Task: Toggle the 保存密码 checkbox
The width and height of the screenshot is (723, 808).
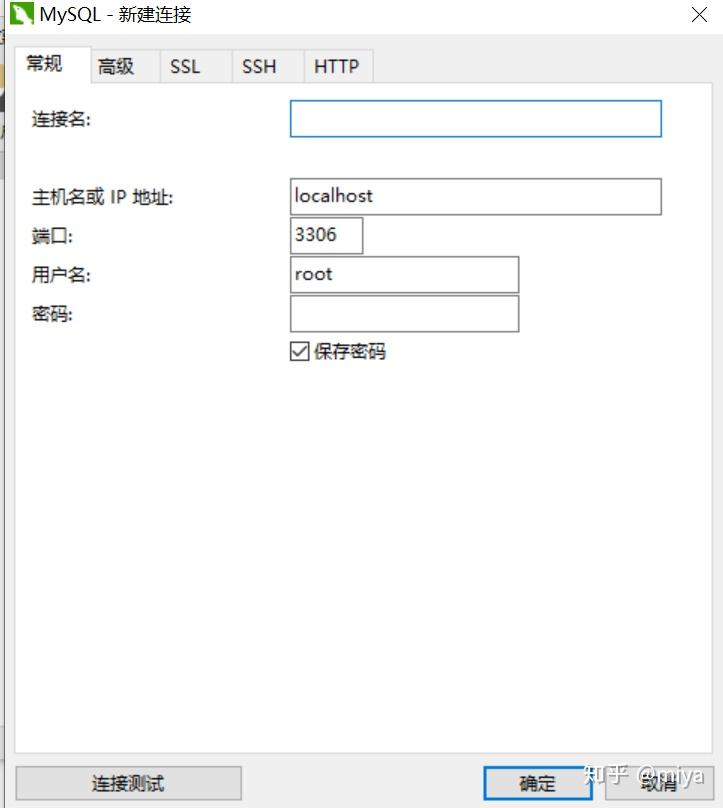Action: [299, 351]
